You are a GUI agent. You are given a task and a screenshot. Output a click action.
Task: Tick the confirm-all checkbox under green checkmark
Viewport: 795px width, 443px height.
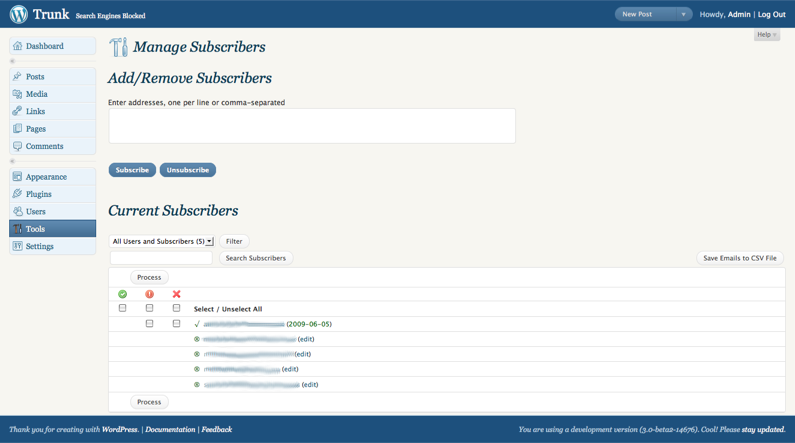[122, 308]
